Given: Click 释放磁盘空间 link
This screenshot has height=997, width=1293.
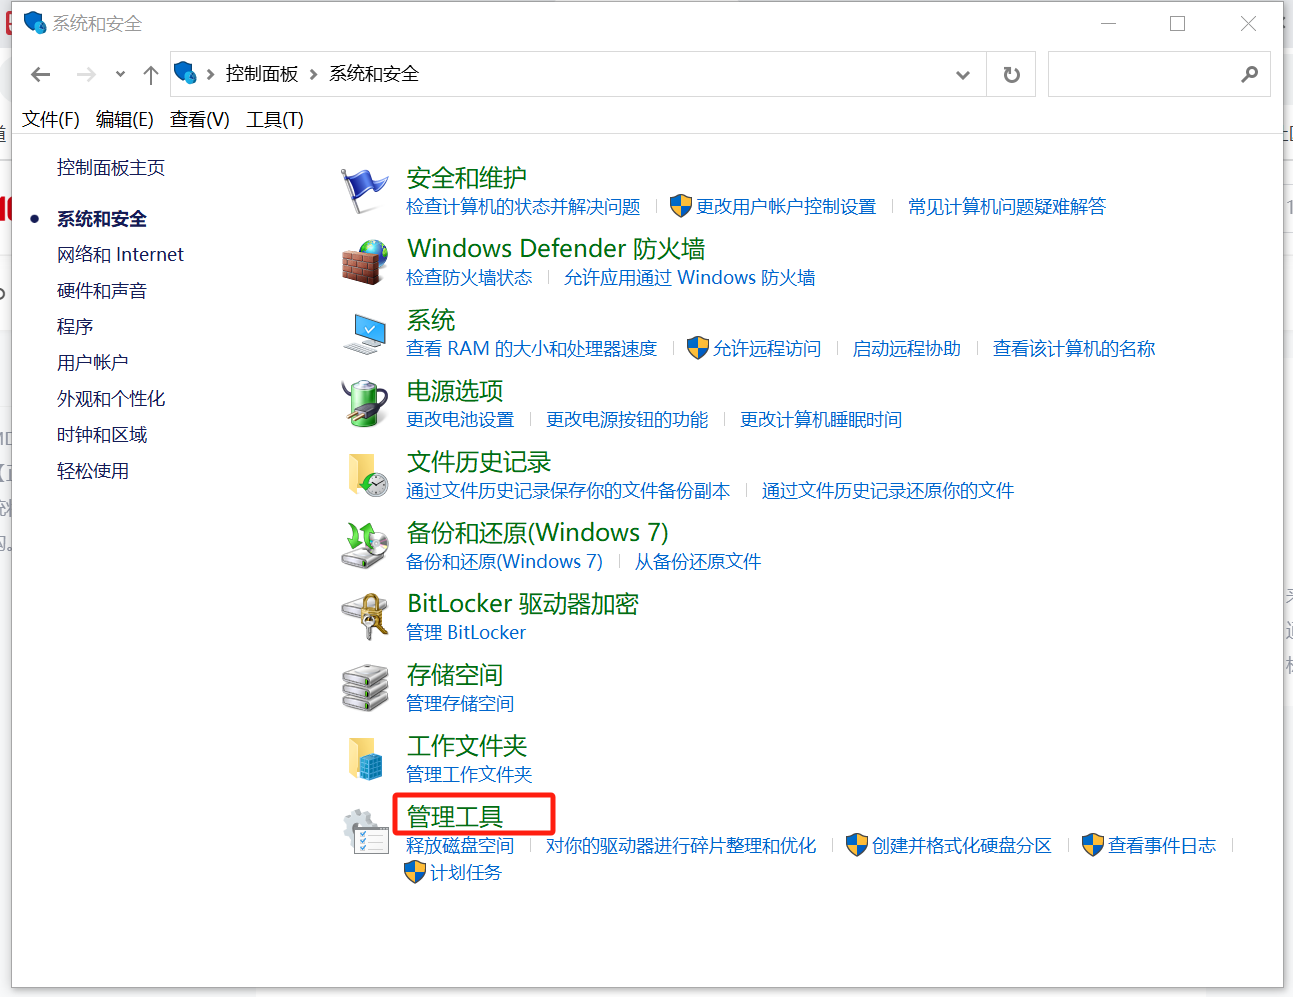Looking at the screenshot, I should [460, 846].
